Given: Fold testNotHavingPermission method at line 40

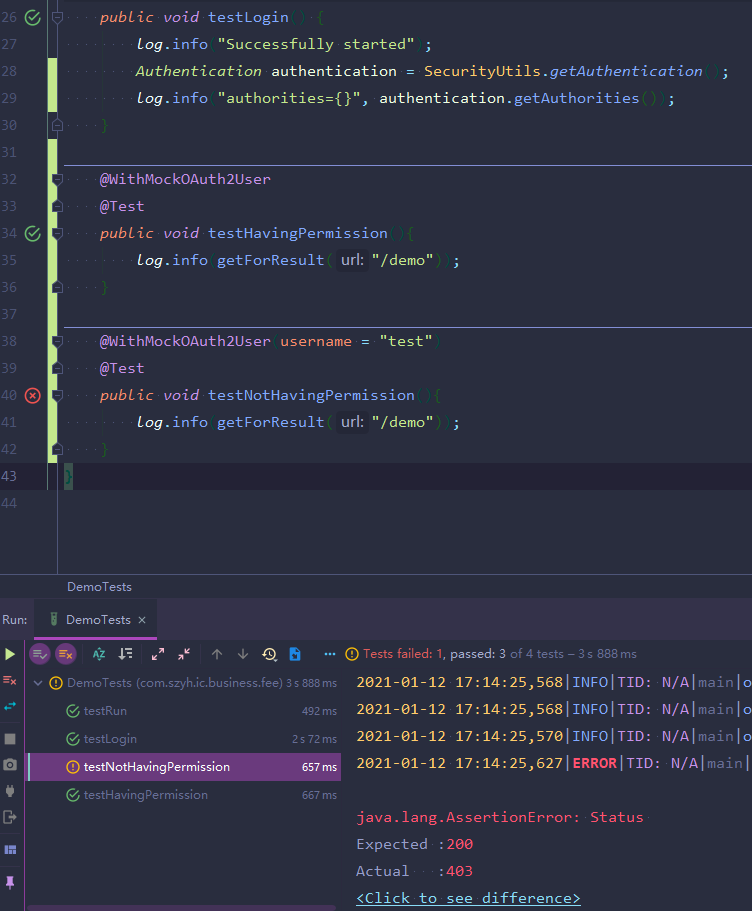Looking at the screenshot, I should coord(57,396).
